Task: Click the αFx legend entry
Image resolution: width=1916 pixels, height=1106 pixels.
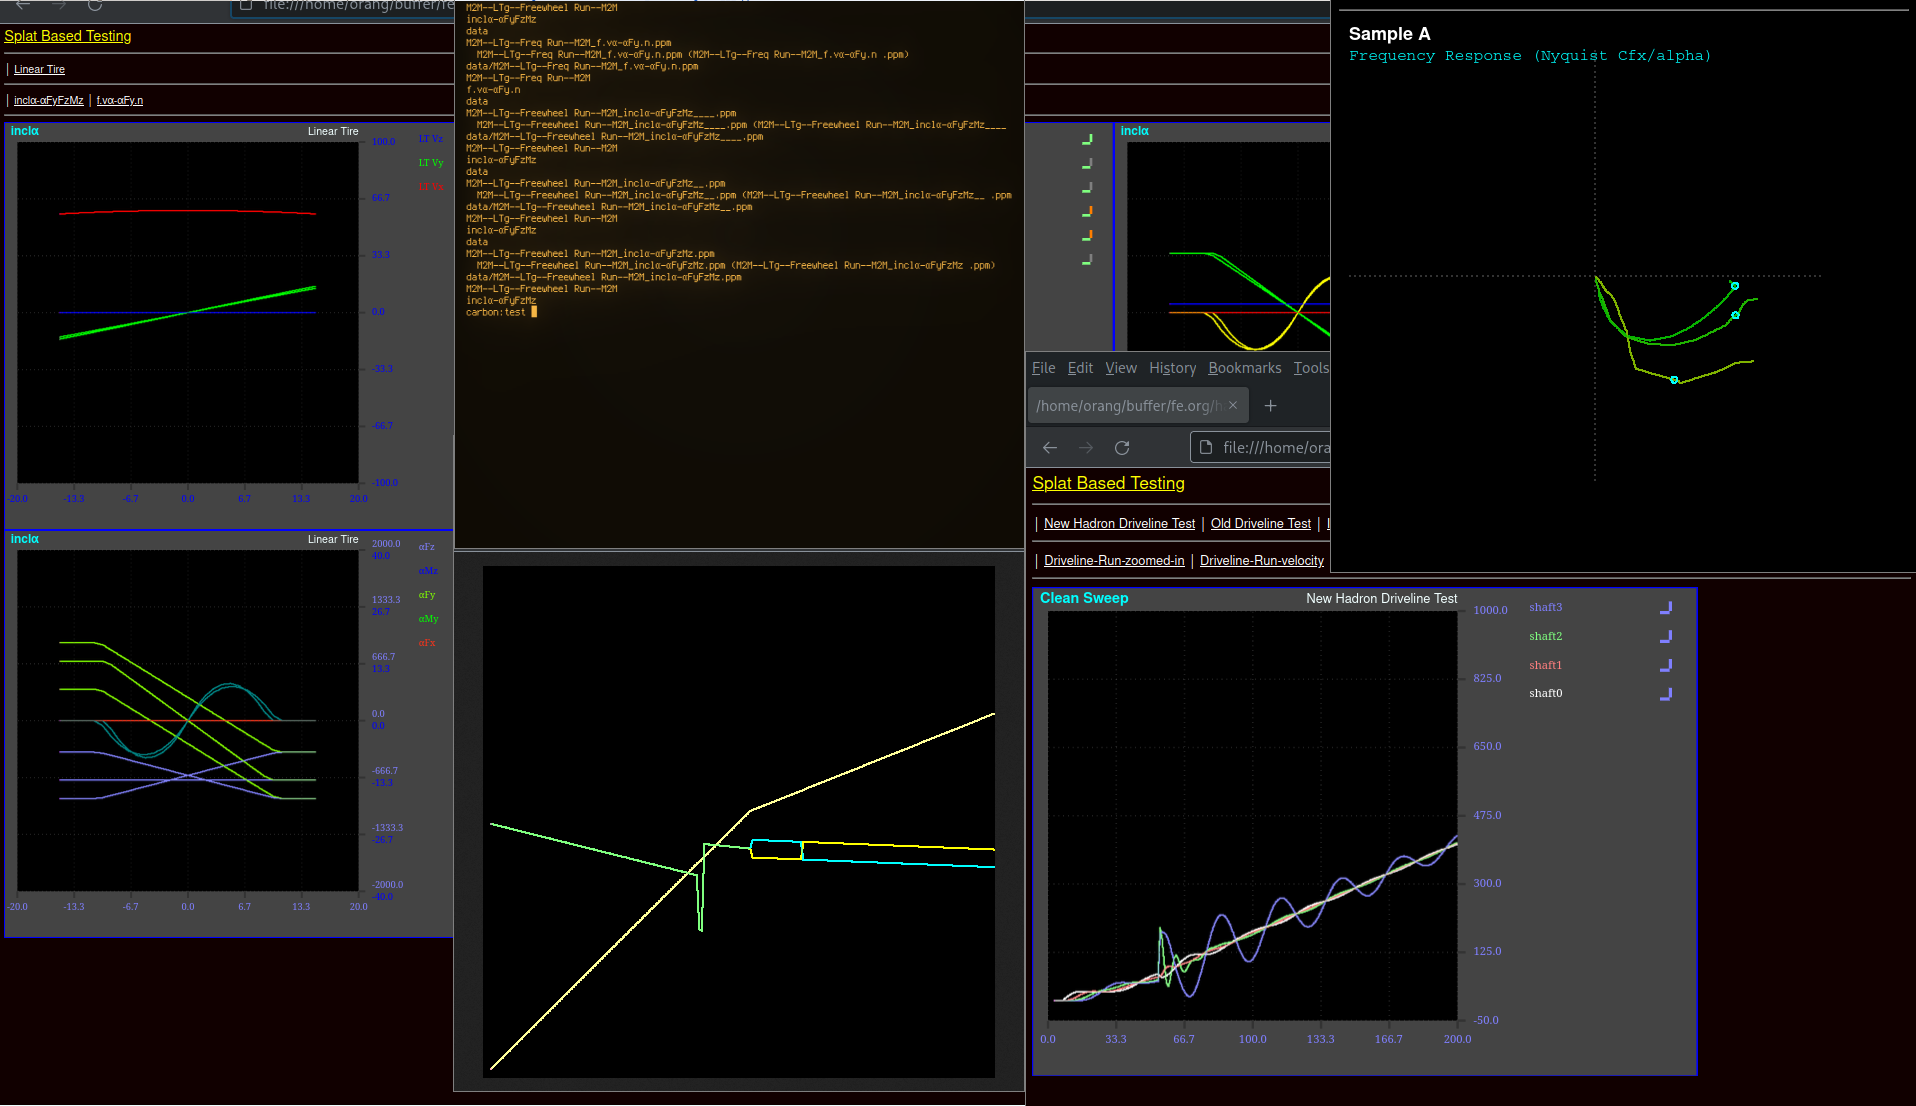Action: (426, 643)
